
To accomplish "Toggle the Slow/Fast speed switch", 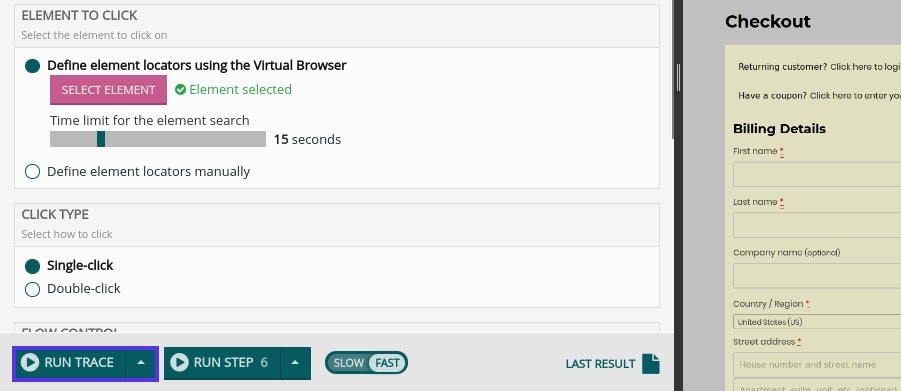I will coord(366,363).
